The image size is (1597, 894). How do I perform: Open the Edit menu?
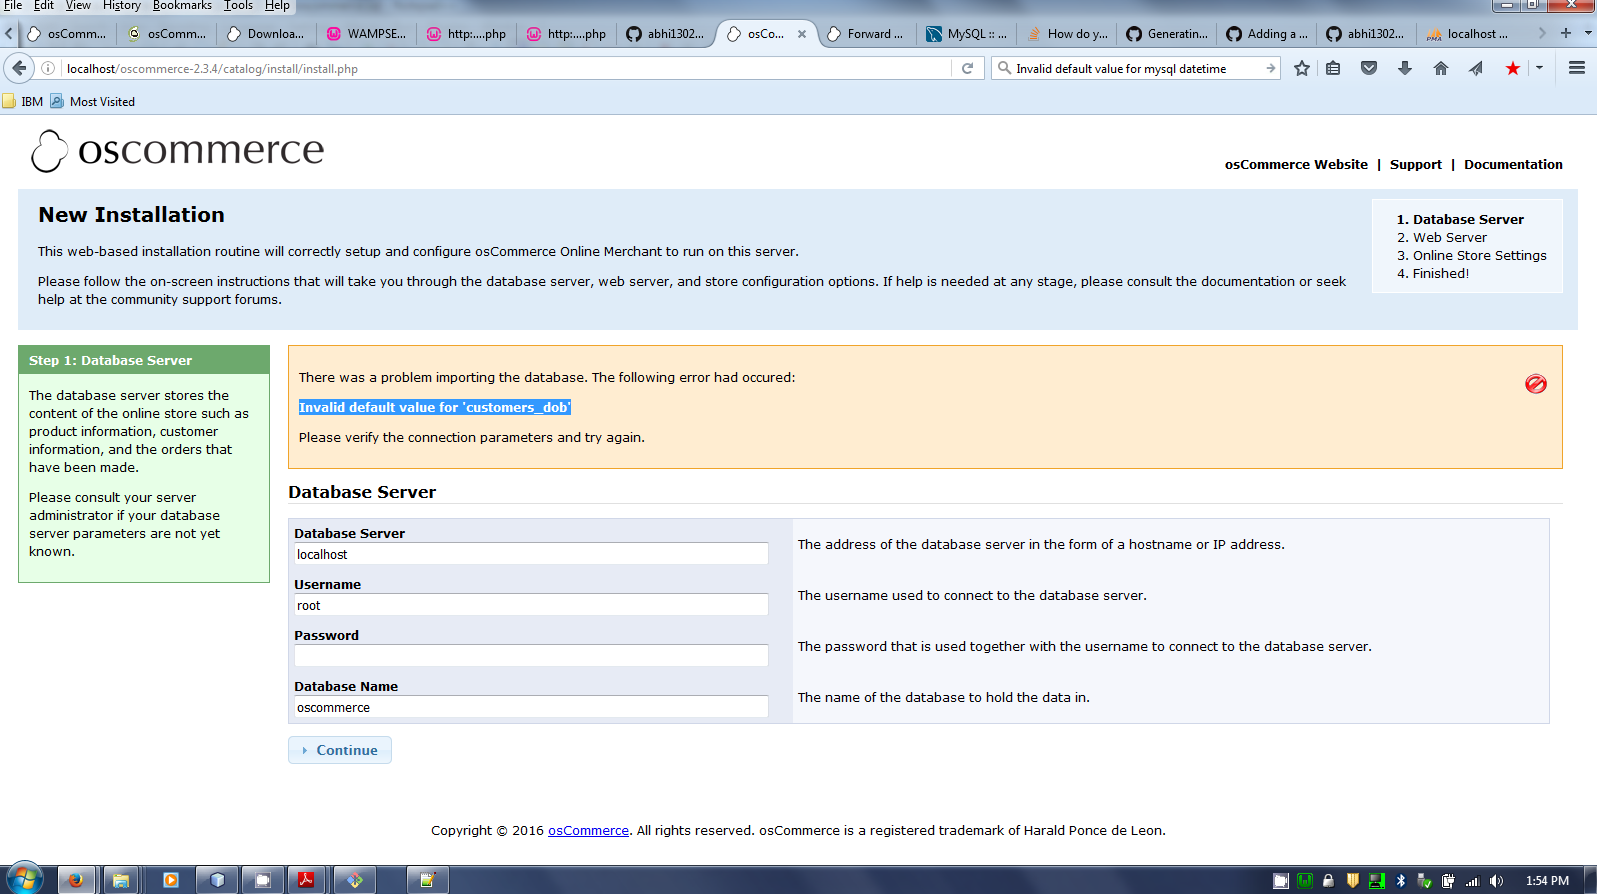coord(44,6)
